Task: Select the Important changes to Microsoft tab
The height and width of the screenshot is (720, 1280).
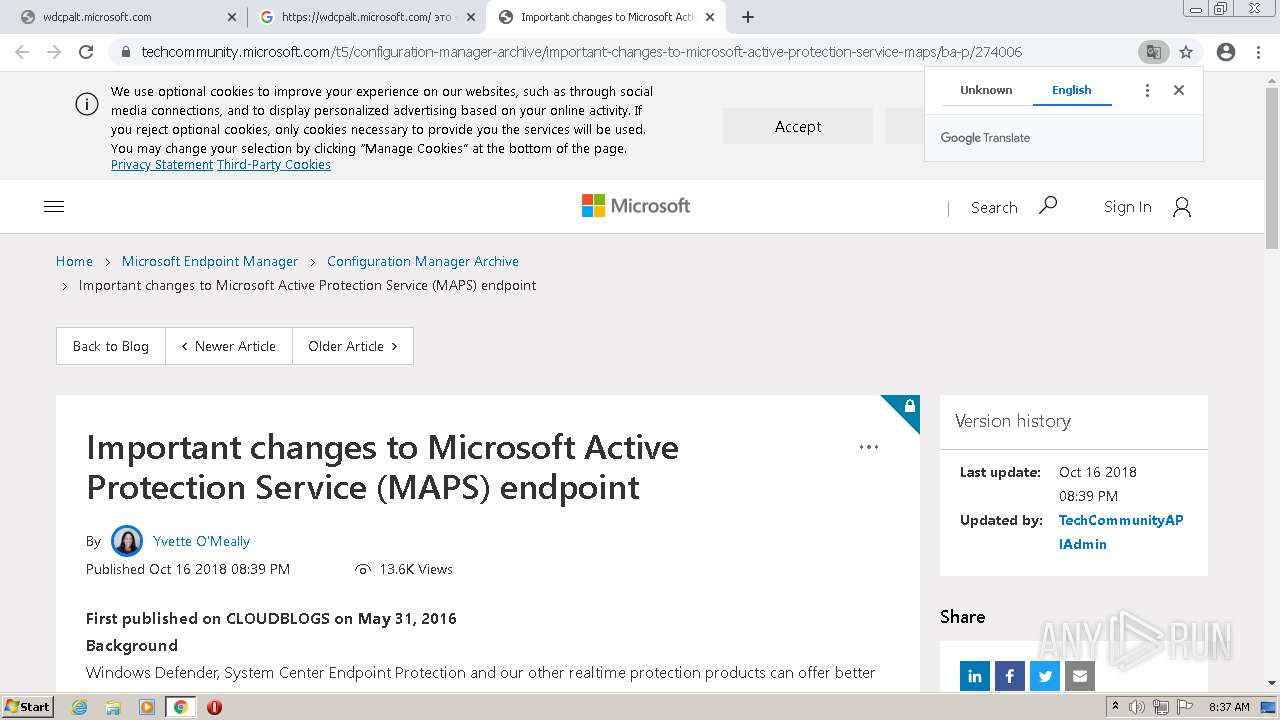Action: pyautogui.click(x=606, y=17)
